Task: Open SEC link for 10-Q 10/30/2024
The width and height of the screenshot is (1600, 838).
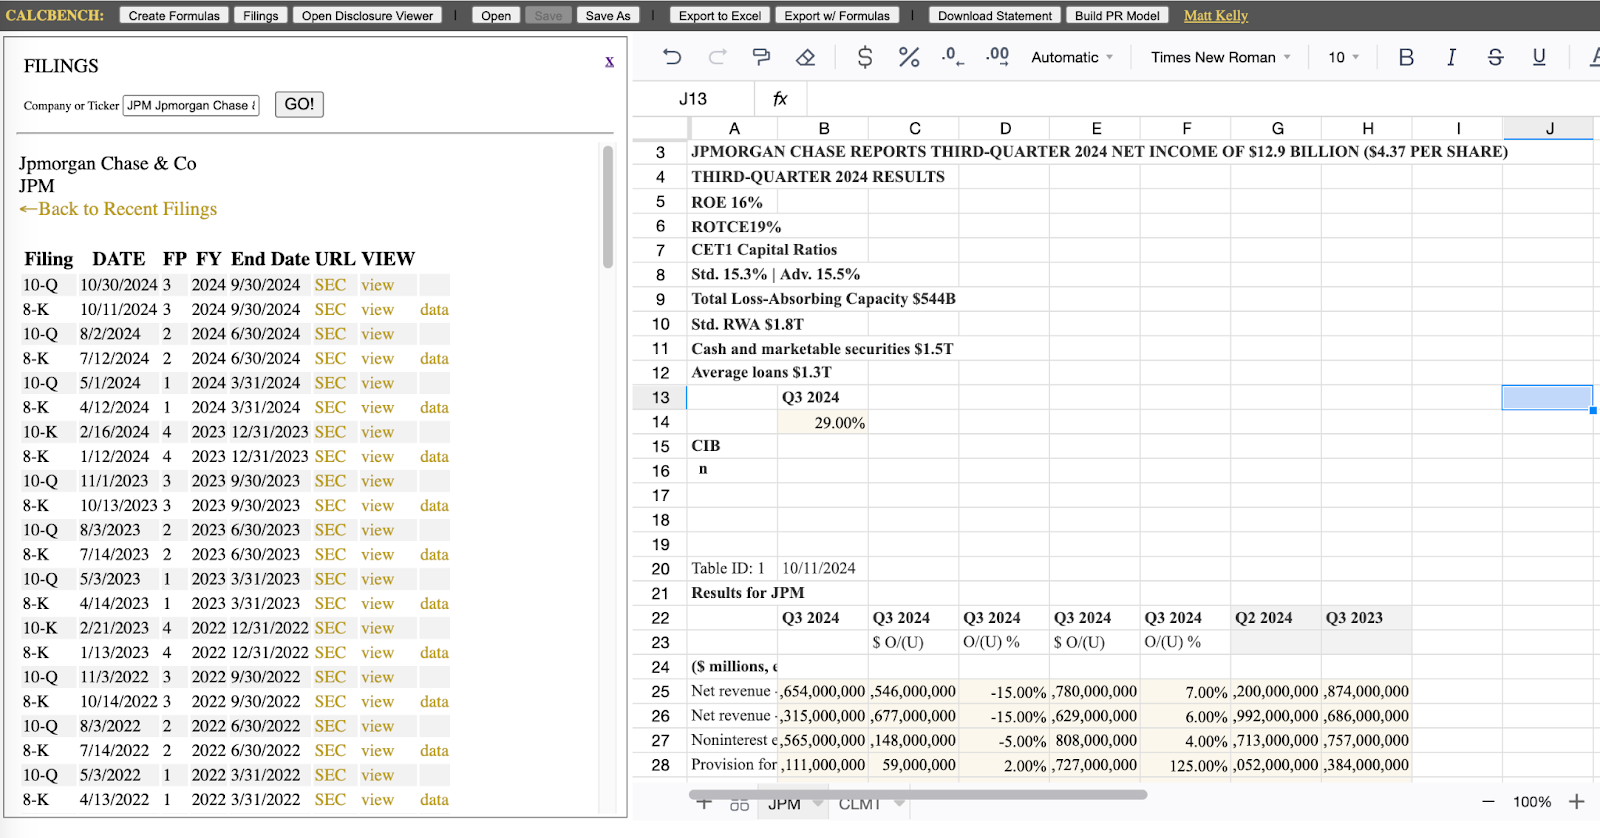Action: [x=330, y=285]
